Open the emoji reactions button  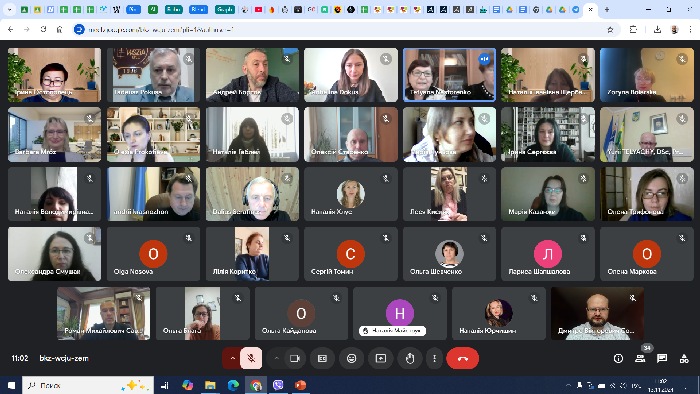coord(352,358)
